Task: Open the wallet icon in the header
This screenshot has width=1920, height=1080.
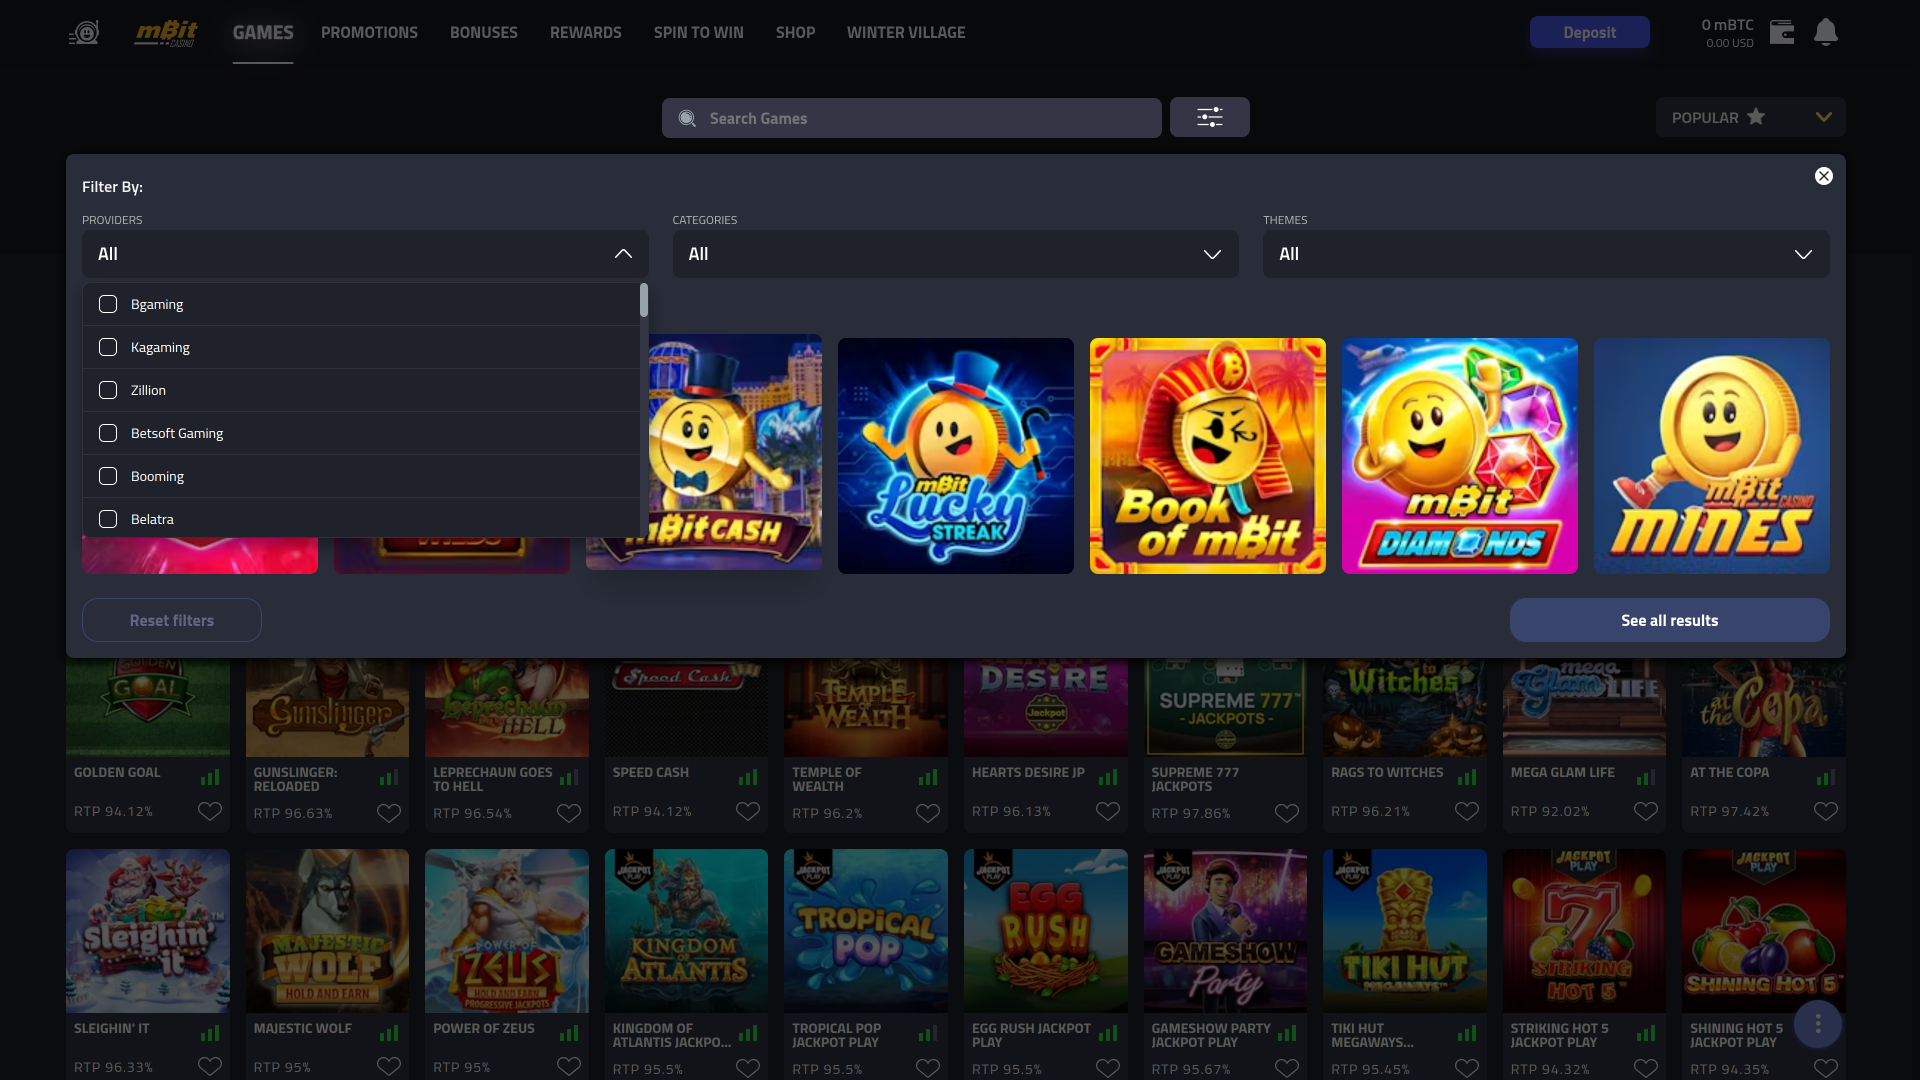Action: (1782, 32)
